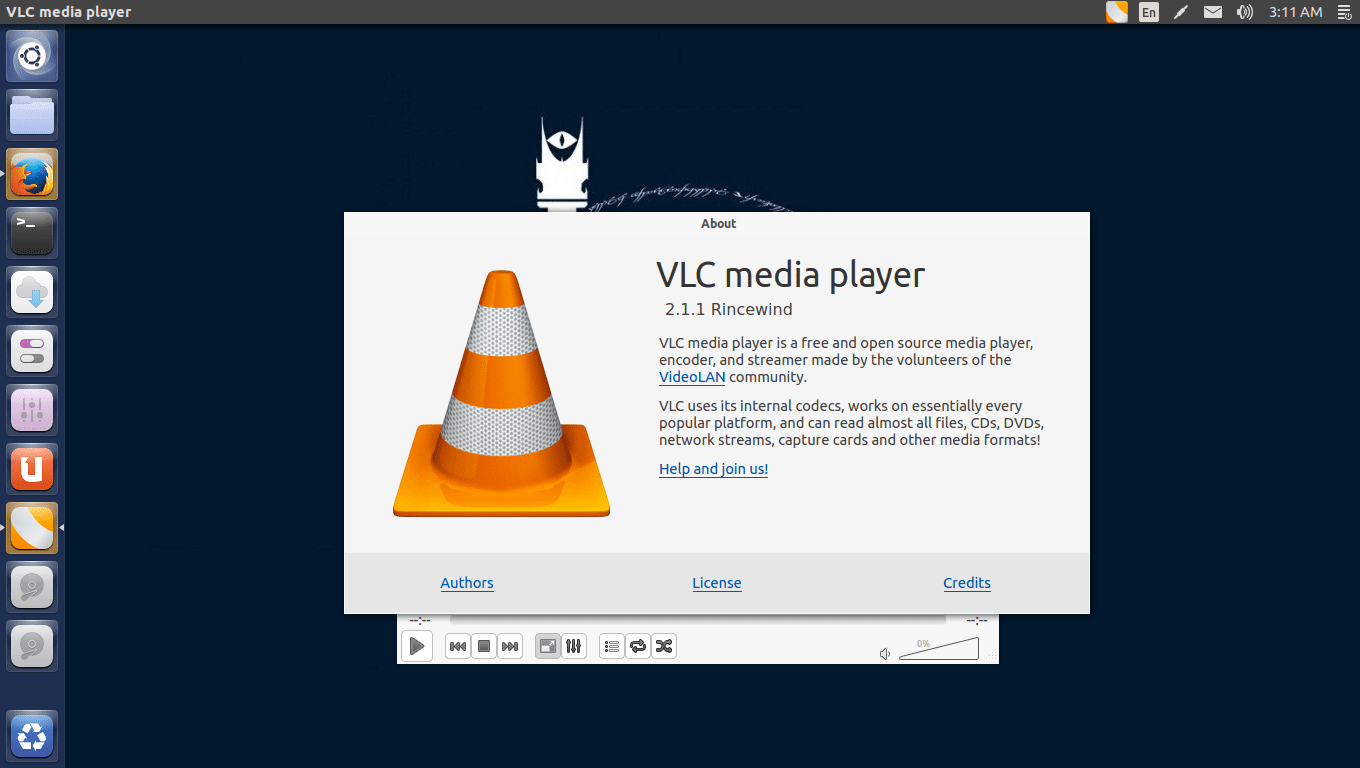Open the mail messaging indicator

[x=1213, y=12]
